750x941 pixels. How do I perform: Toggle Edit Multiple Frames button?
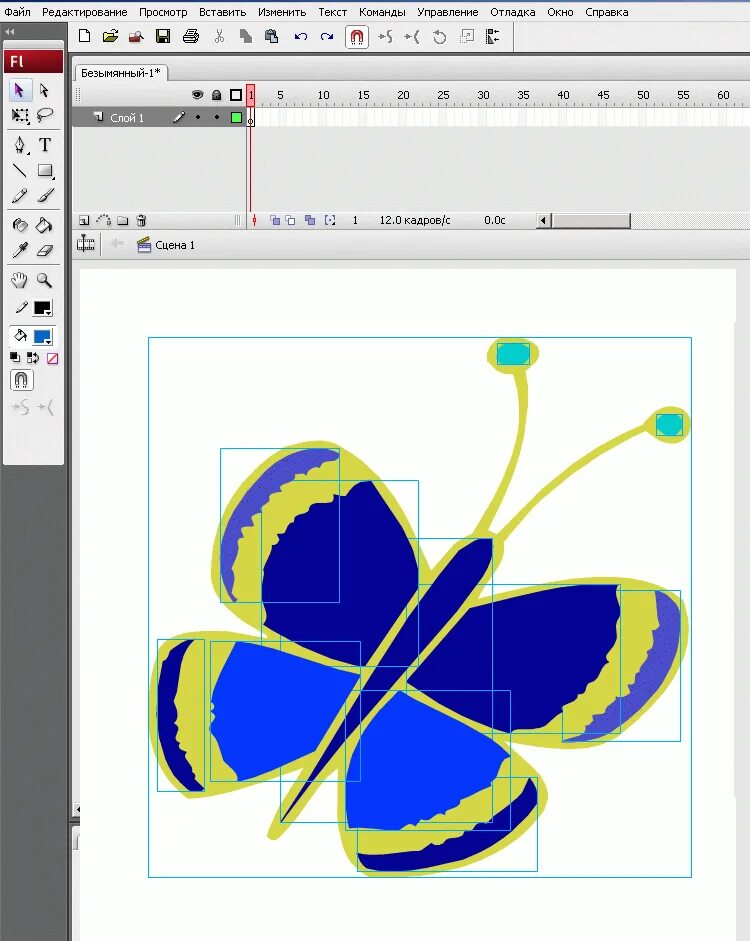coord(310,220)
